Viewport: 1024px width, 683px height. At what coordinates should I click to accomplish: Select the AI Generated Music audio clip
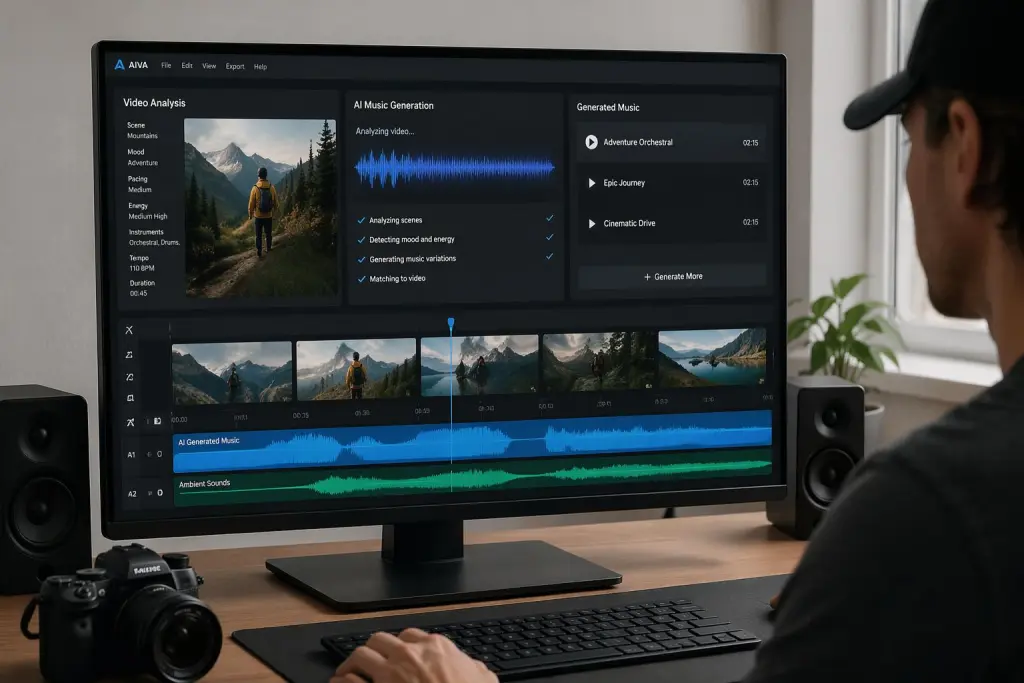coord(472,442)
